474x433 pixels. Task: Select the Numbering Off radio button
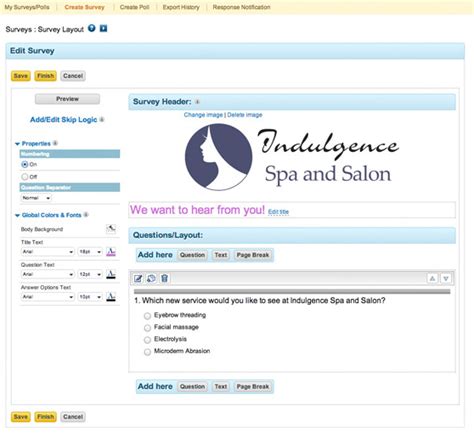tap(25, 177)
